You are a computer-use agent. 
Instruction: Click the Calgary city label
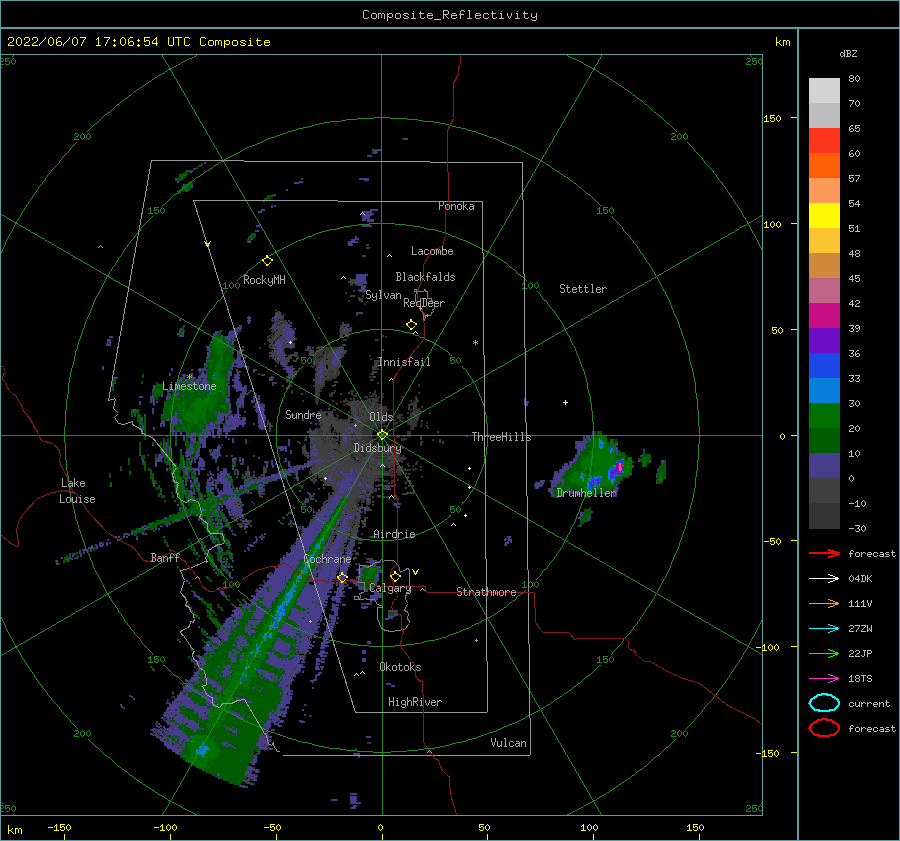(390, 588)
